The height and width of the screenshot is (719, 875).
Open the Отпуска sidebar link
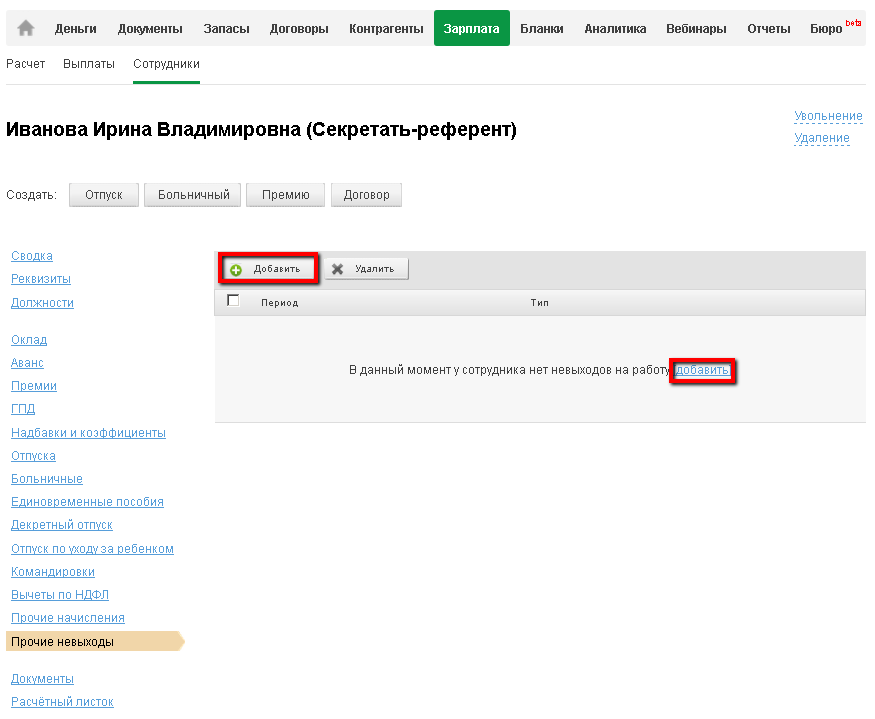(33, 456)
